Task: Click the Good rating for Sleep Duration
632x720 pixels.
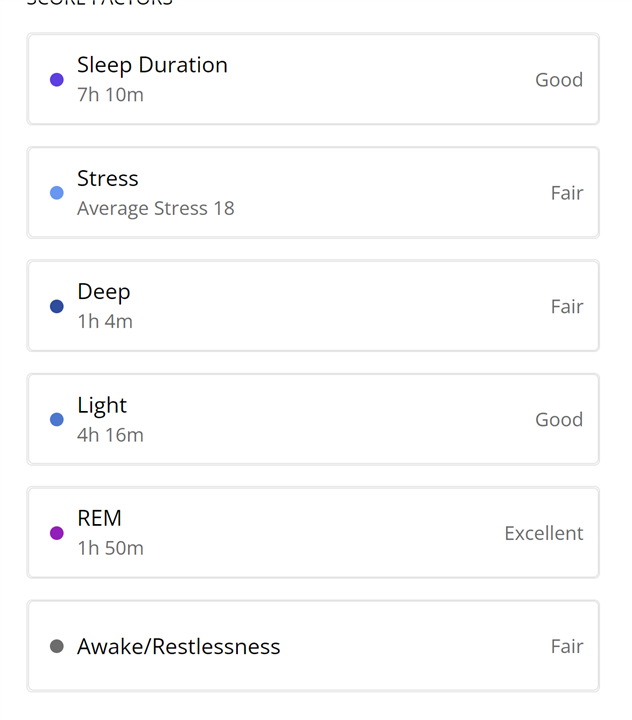Action: (x=559, y=80)
